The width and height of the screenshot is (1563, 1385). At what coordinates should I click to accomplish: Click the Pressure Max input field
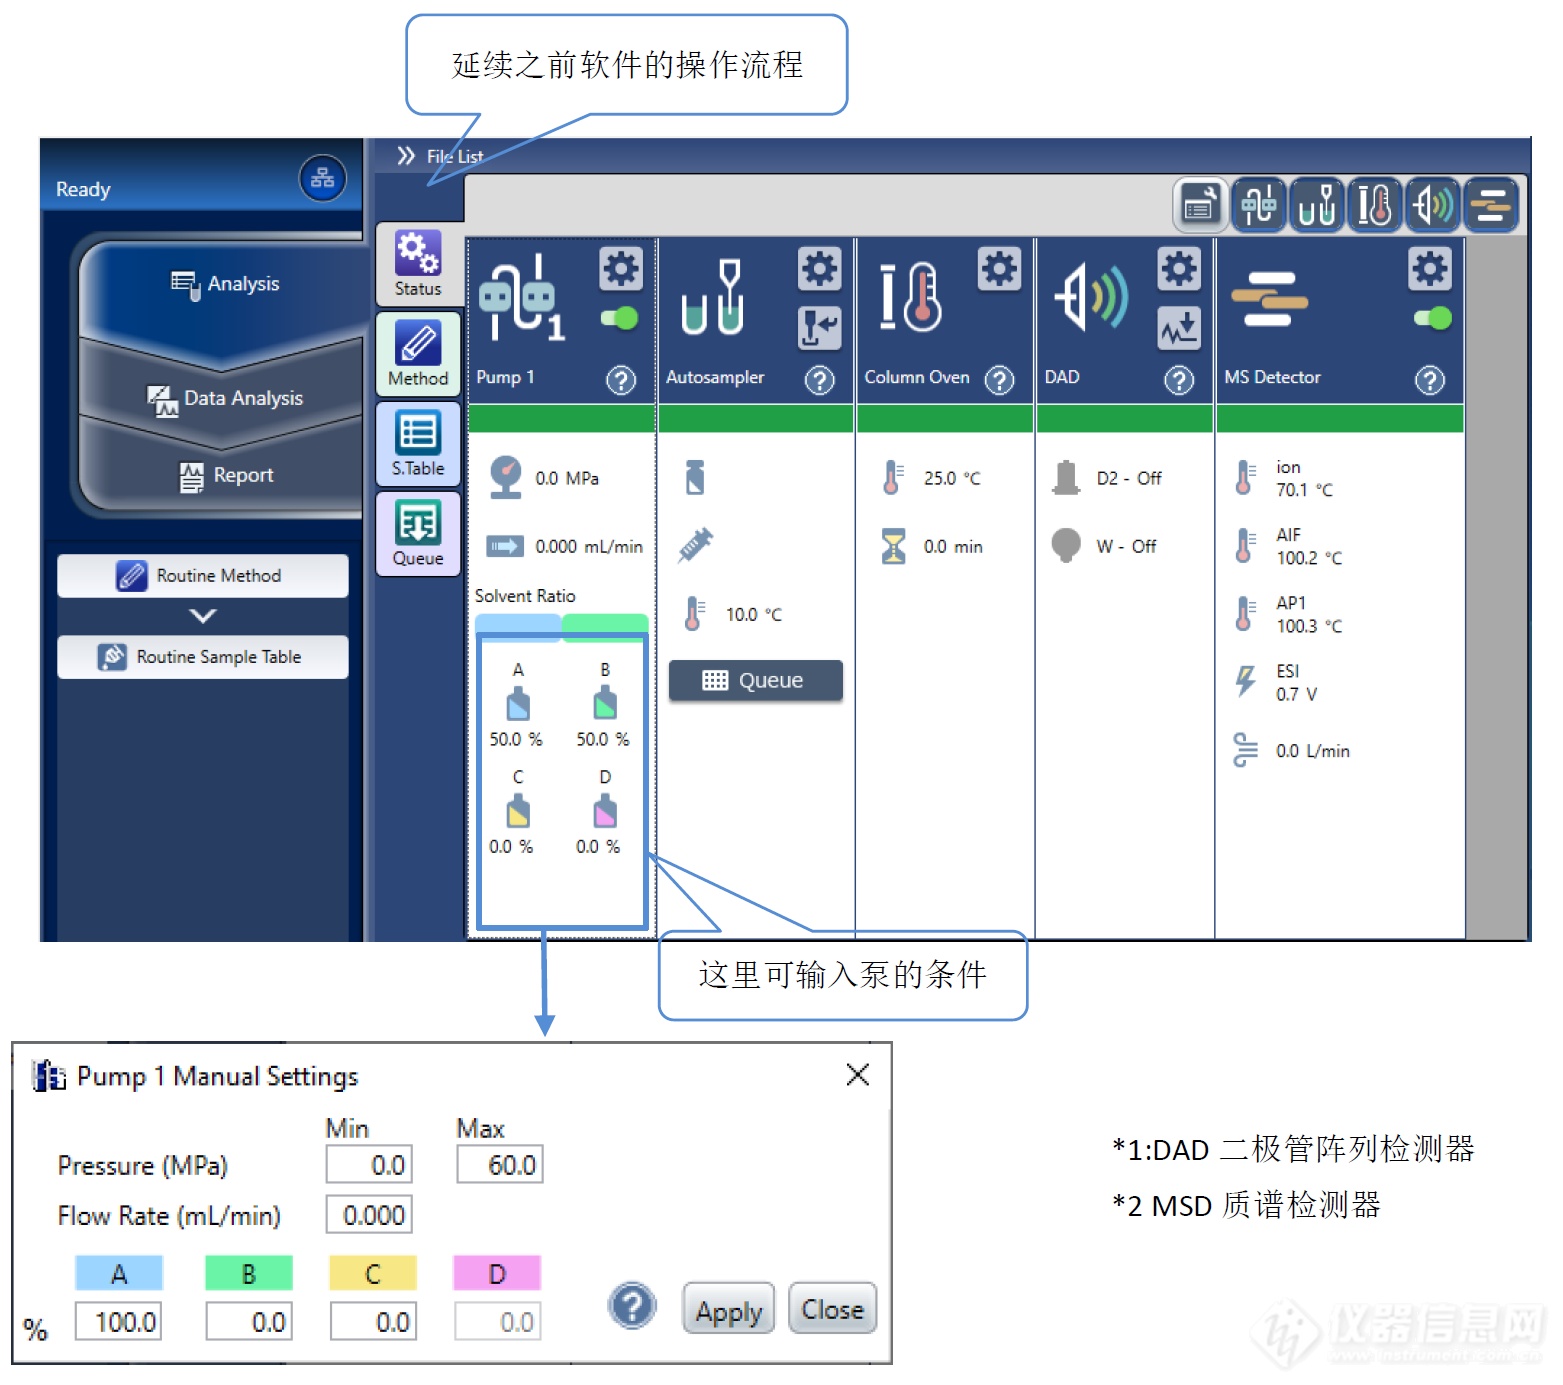click(499, 1165)
